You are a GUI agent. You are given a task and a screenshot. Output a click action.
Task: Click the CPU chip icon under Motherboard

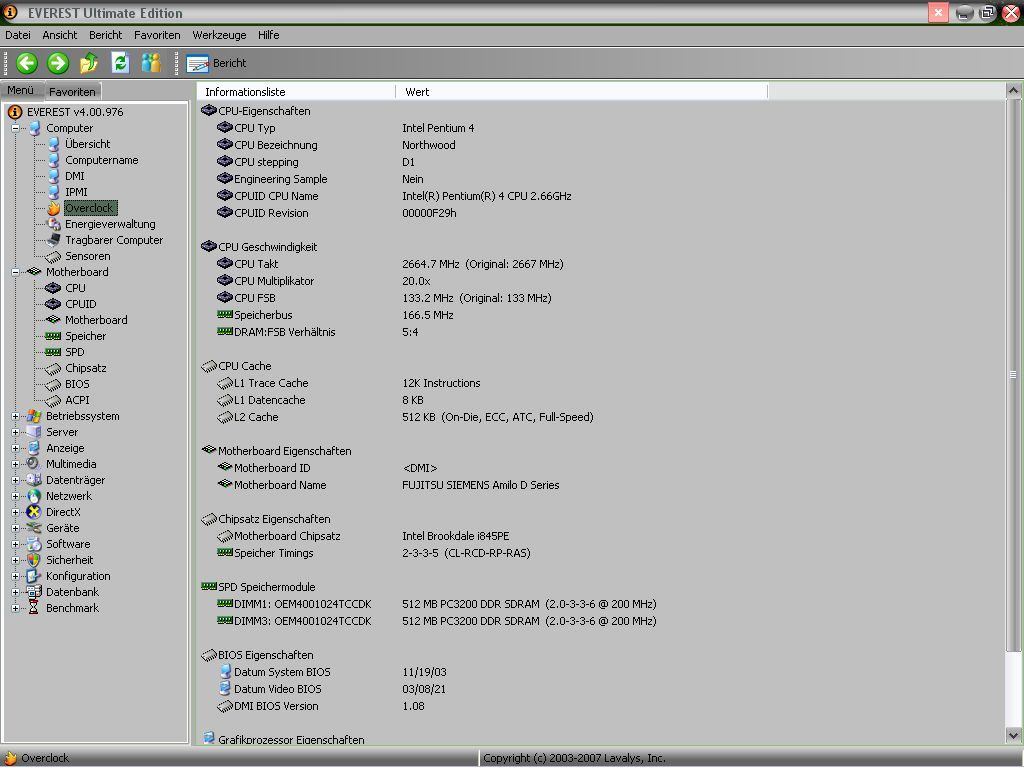[x=53, y=288]
